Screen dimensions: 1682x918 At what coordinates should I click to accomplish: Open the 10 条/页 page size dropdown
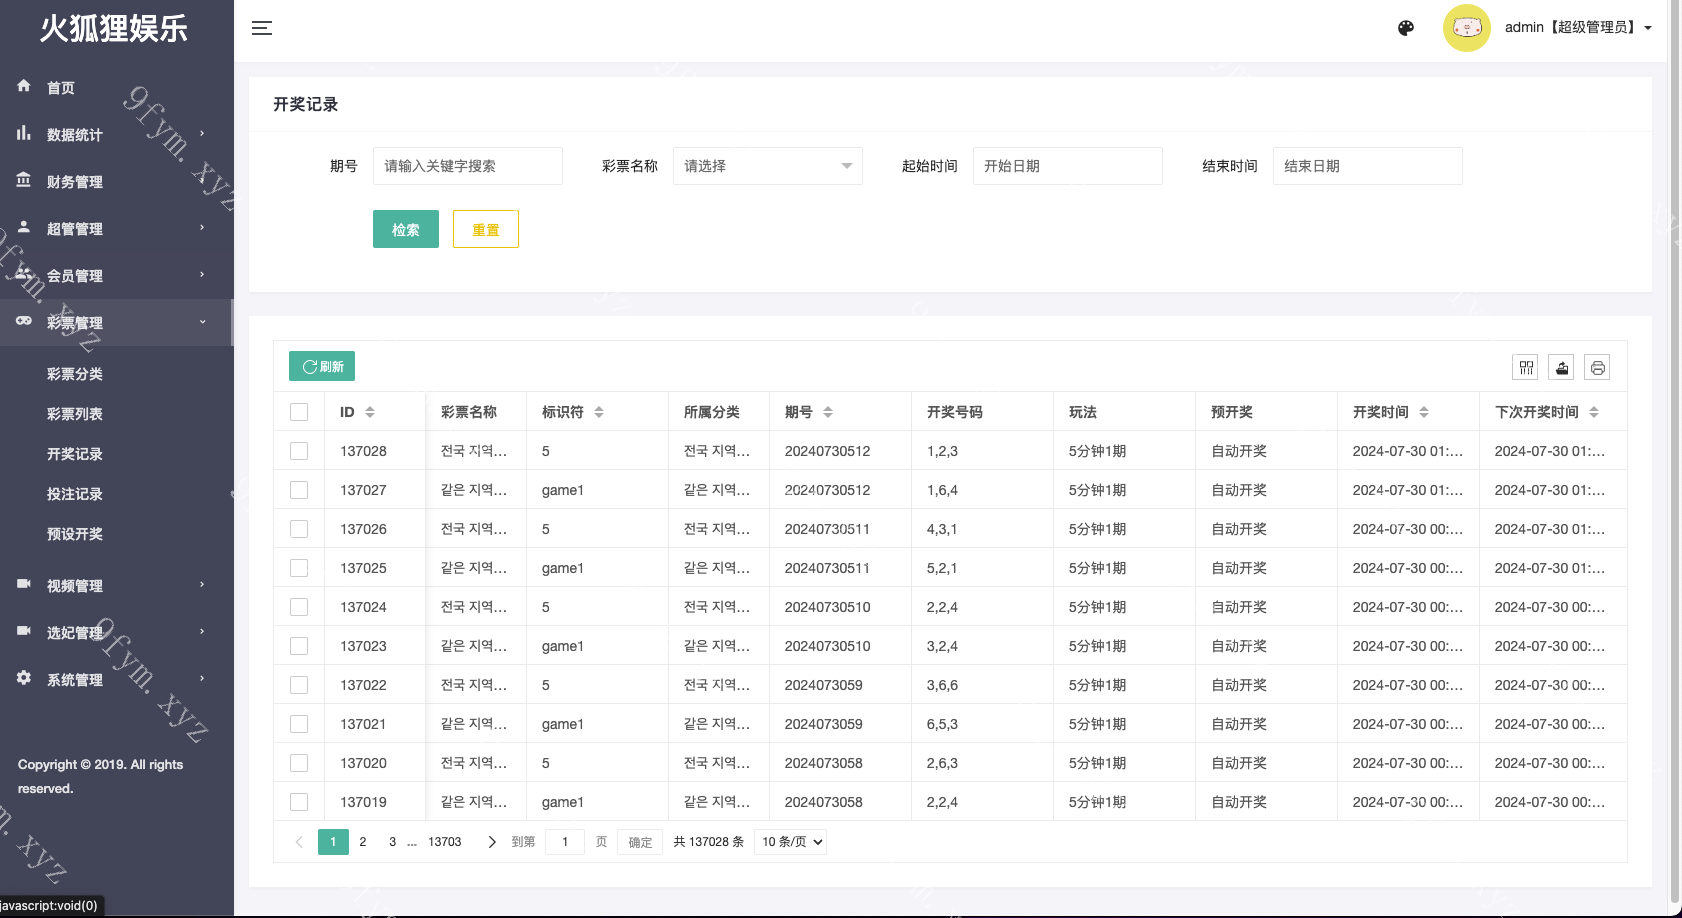click(x=791, y=842)
